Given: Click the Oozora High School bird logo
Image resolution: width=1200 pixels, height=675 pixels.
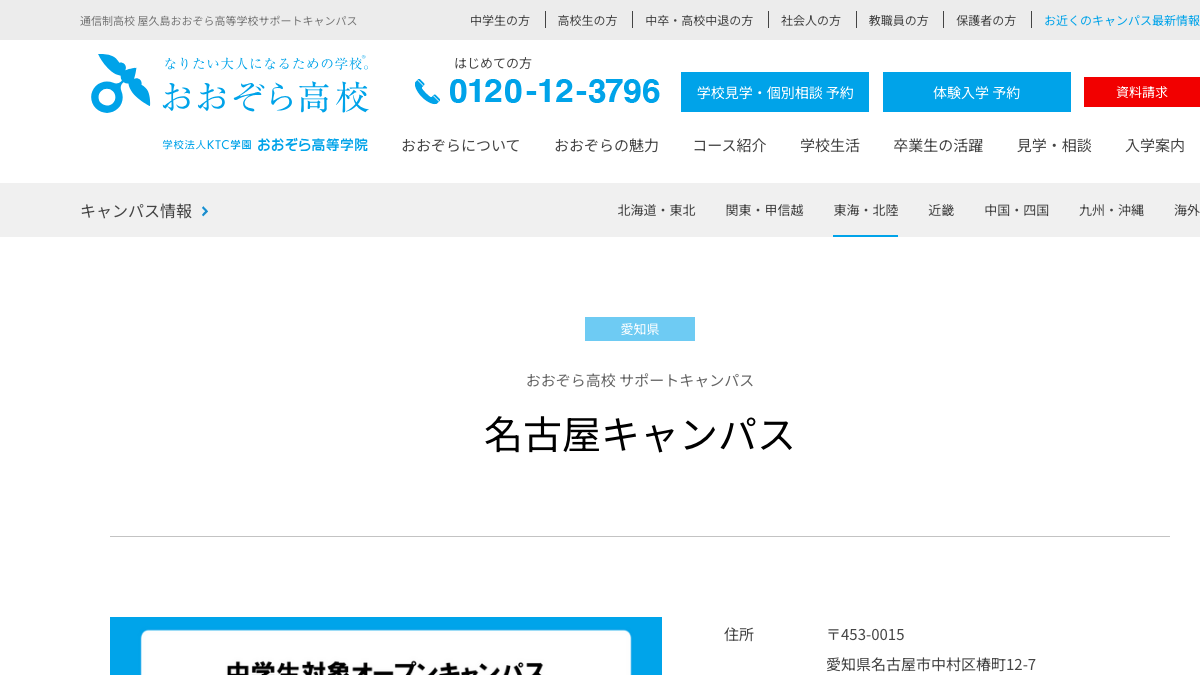Looking at the screenshot, I should pos(120,83).
